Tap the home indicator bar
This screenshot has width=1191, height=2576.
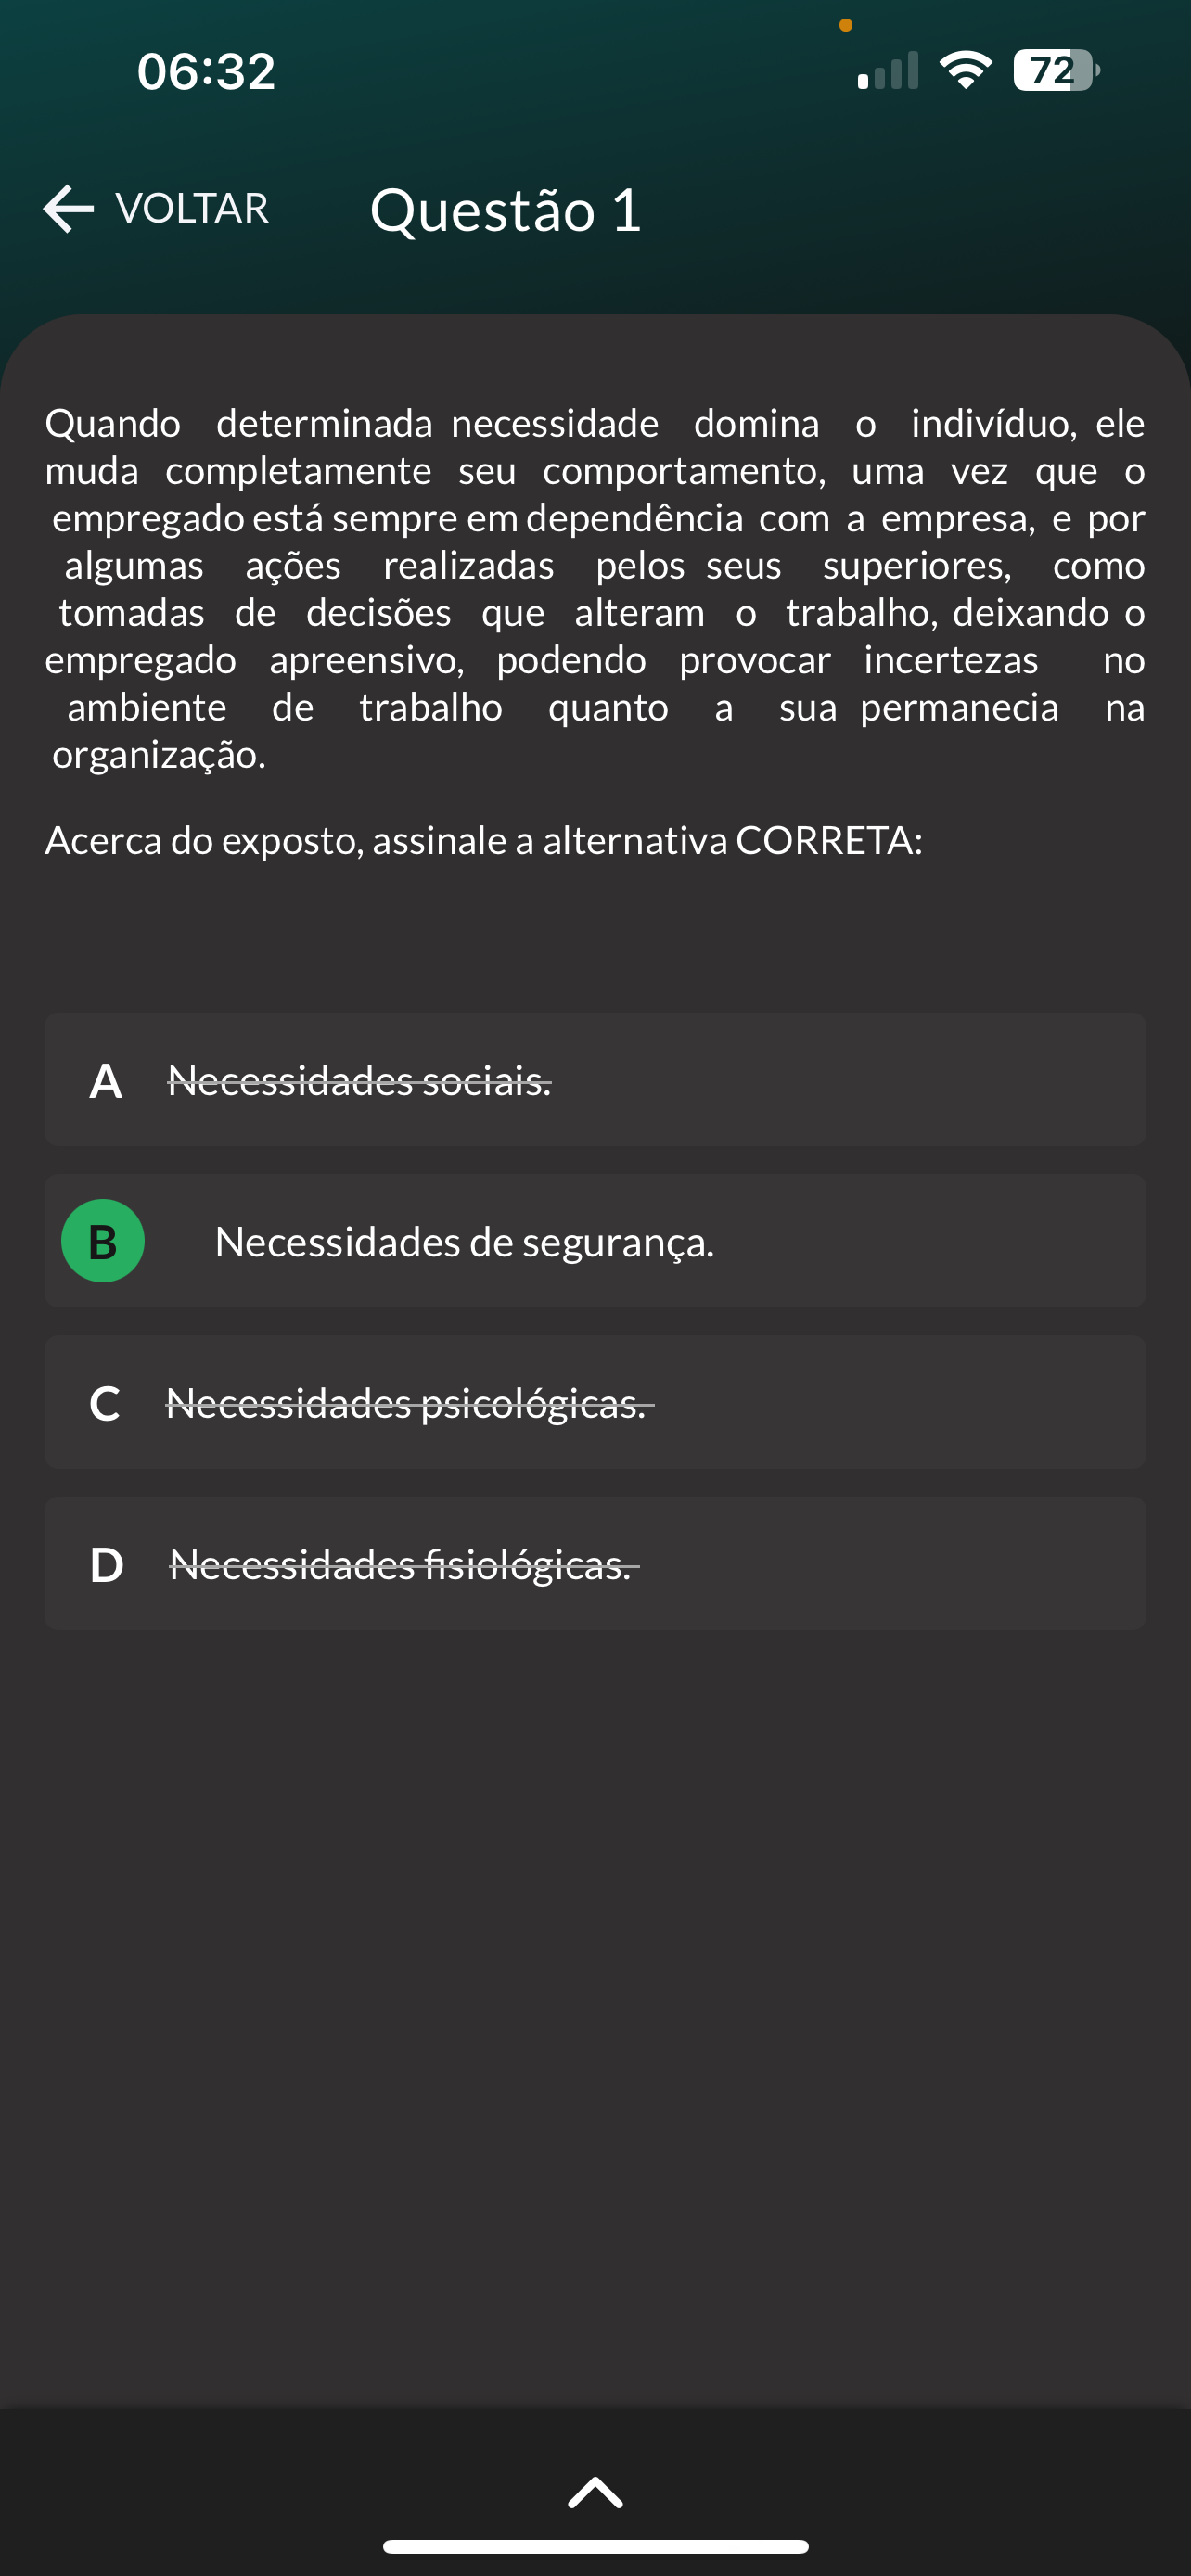tap(595, 2546)
